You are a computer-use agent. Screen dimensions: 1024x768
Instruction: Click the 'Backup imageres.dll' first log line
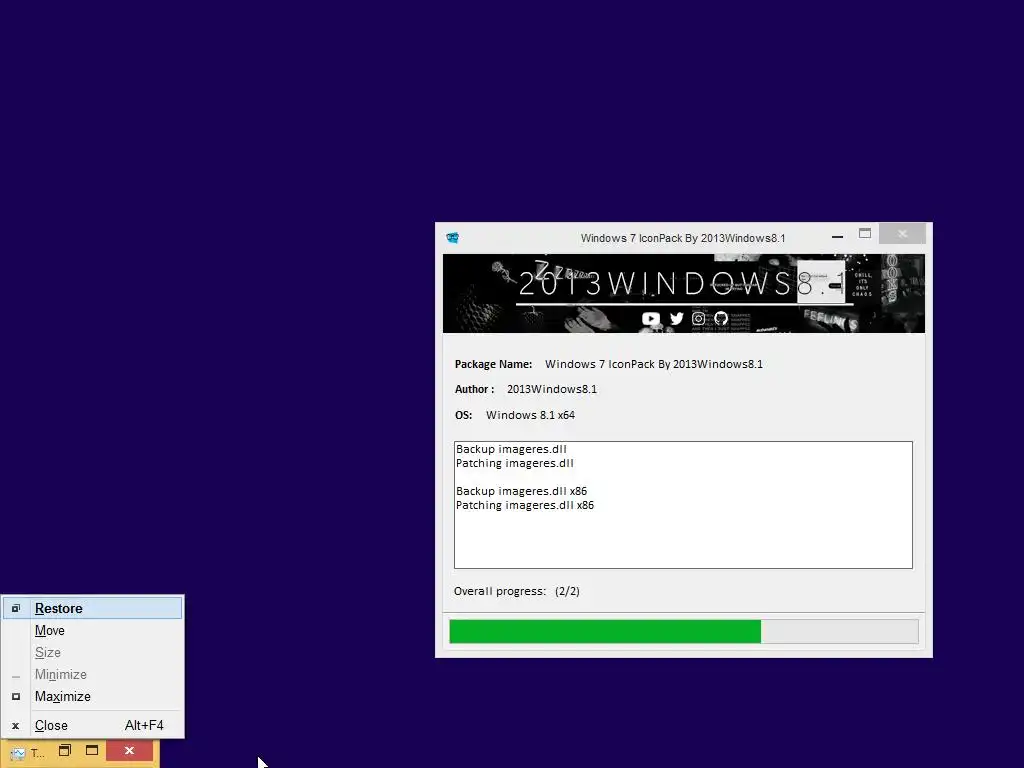(511, 449)
